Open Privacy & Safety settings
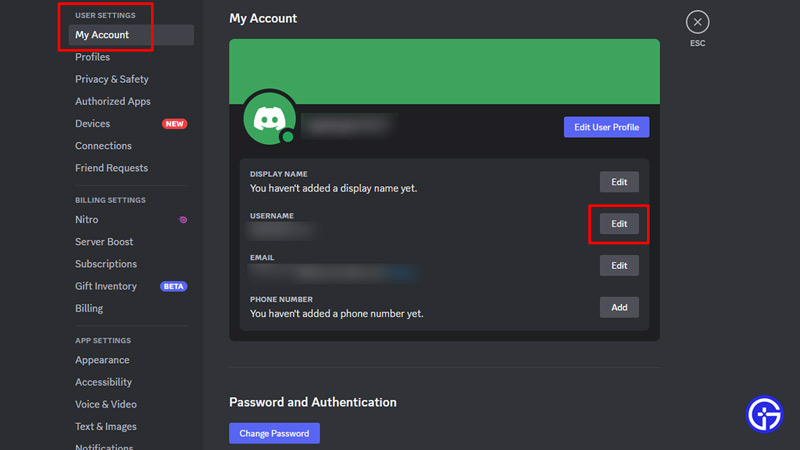800x450 pixels. pos(112,79)
